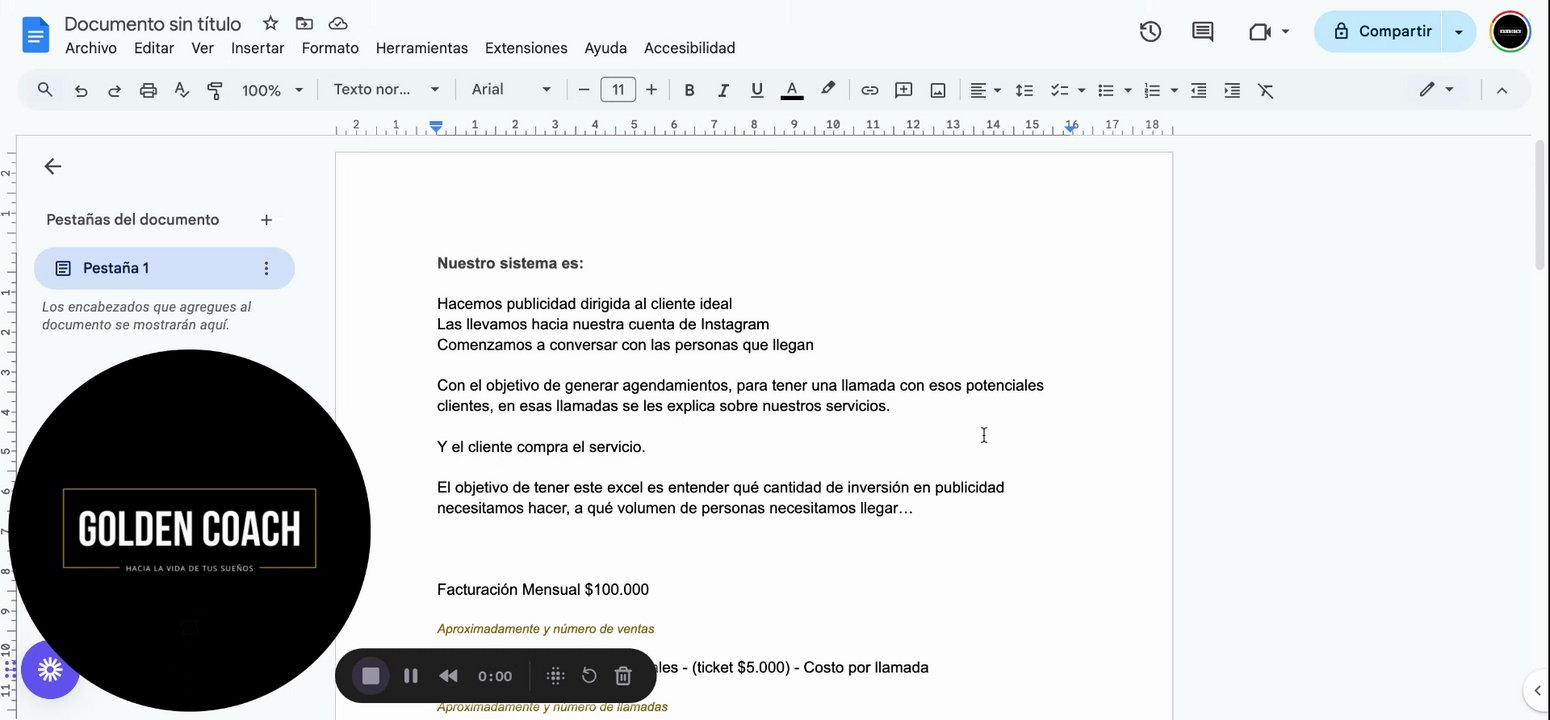Open the Ayuda menu
The height and width of the screenshot is (720, 1550).
tap(606, 48)
